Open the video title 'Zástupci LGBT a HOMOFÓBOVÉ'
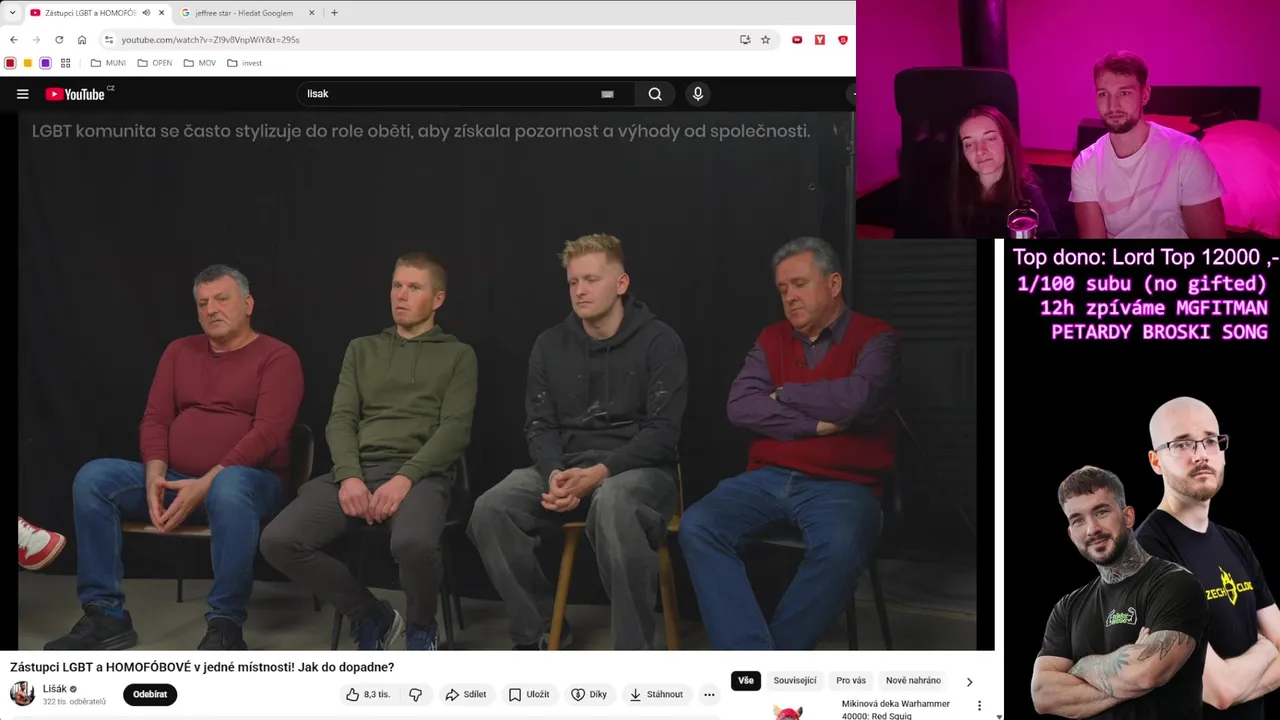 202,667
